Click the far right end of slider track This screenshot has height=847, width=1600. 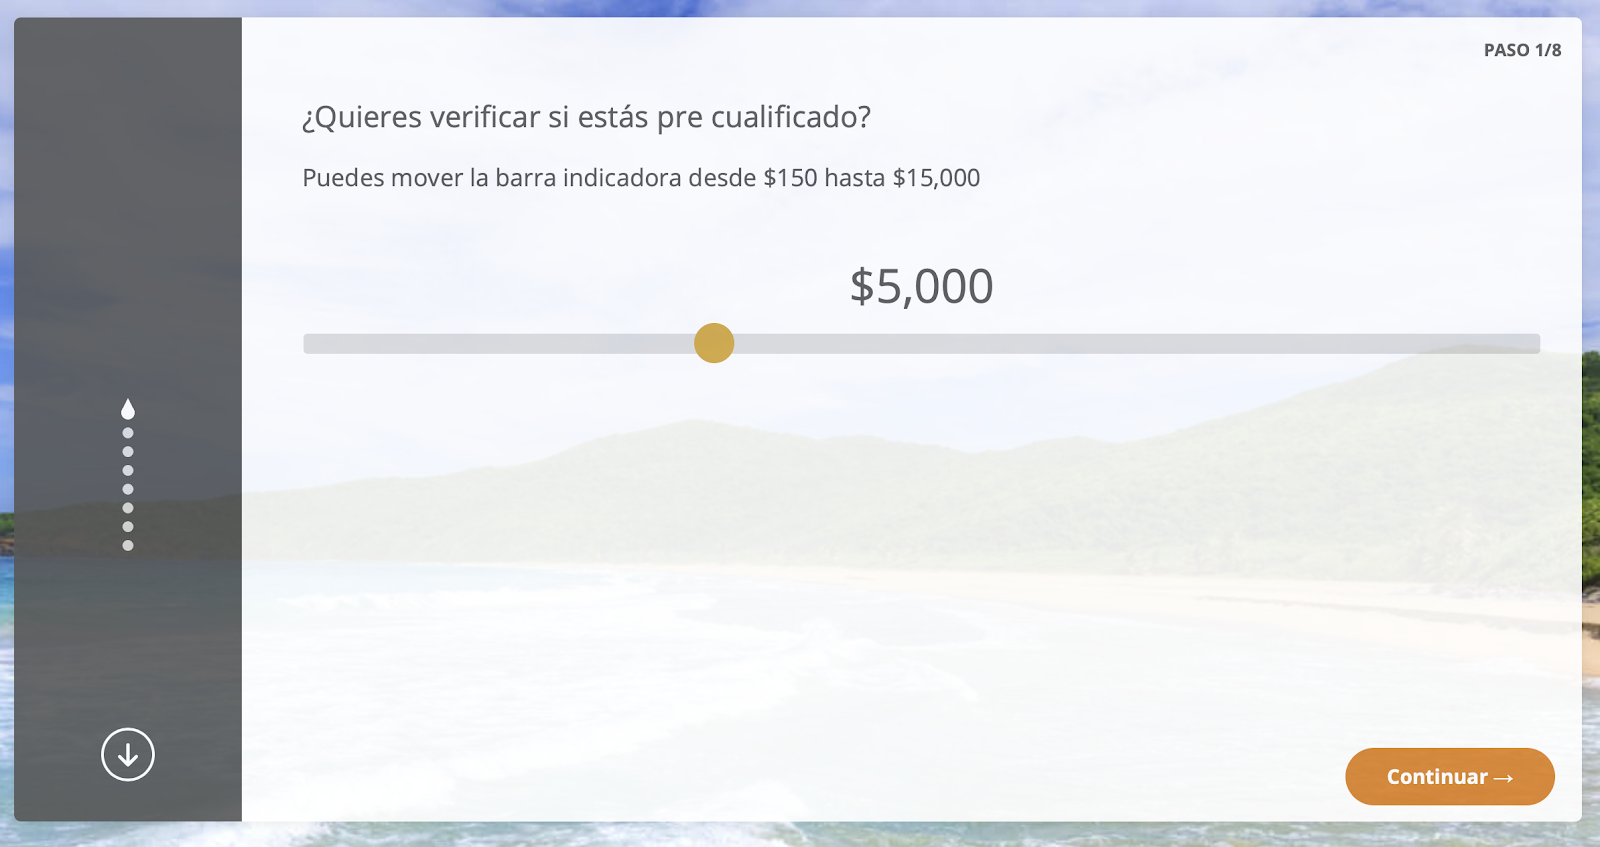coord(1535,343)
